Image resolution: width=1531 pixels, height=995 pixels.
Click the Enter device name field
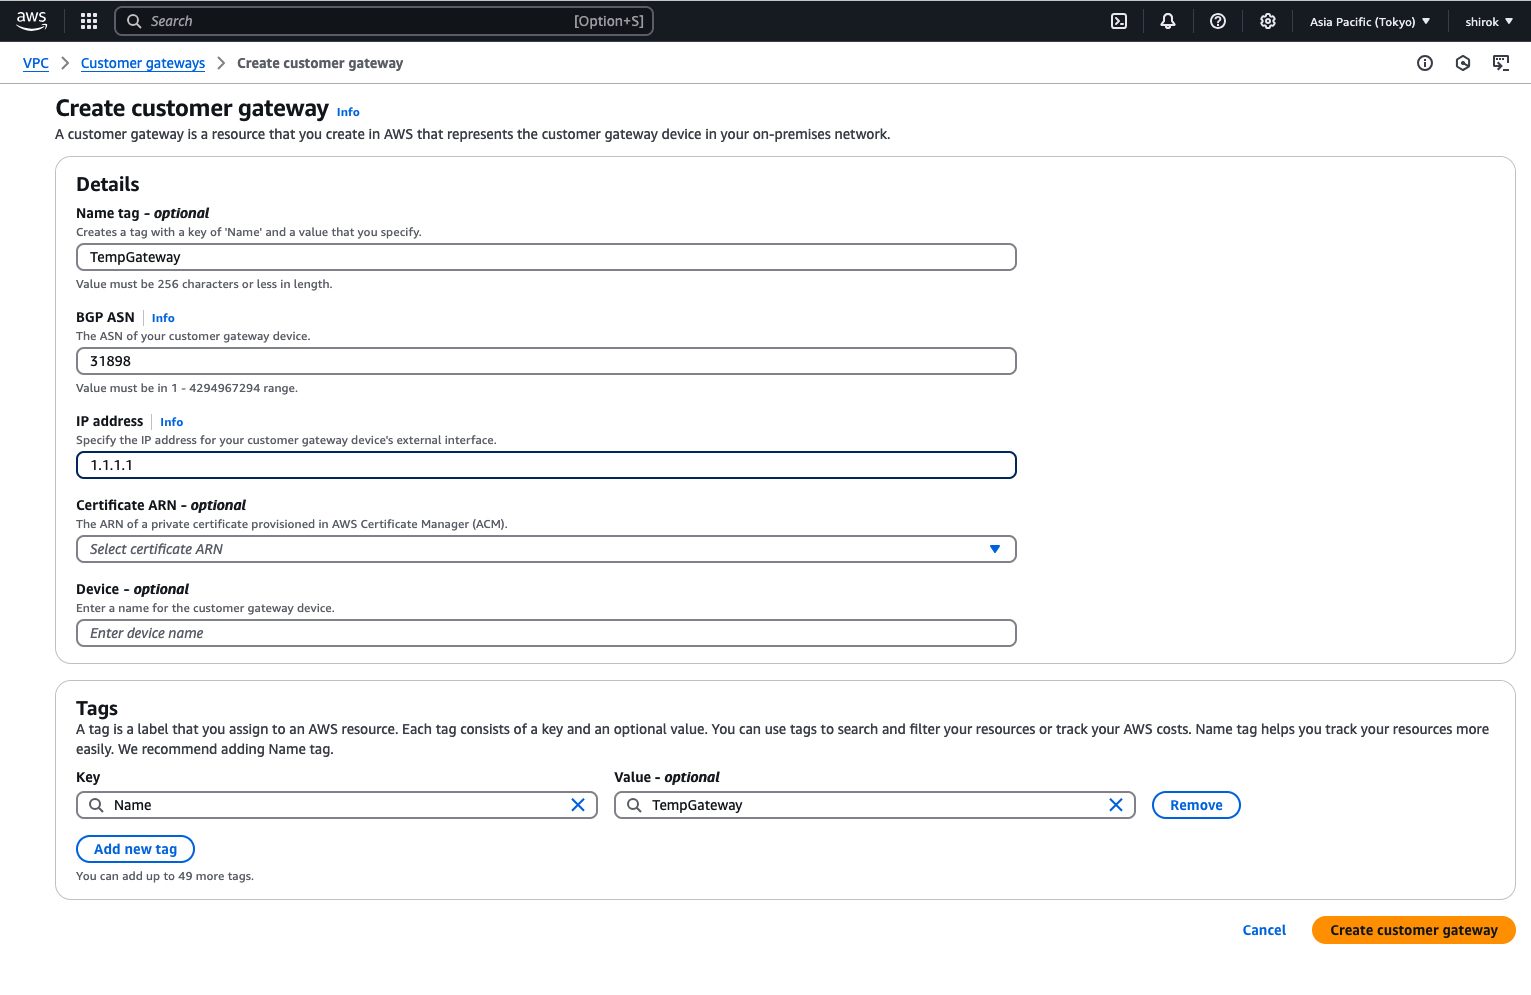546,633
